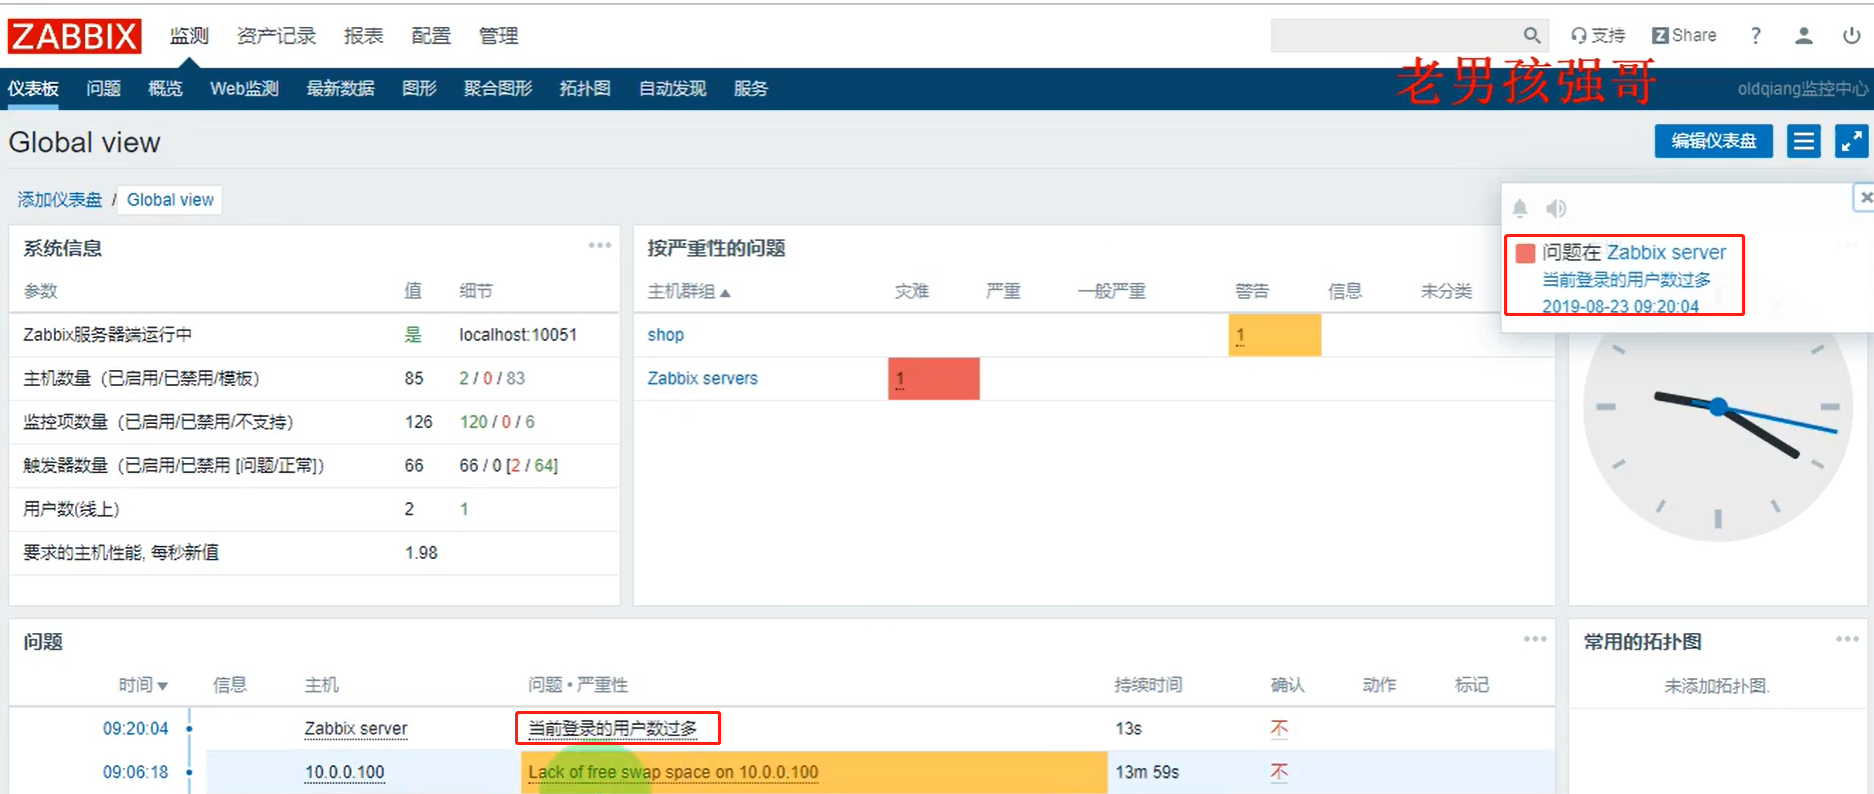Open the orange warning count for shop
This screenshot has height=794, width=1874.
[1275, 335]
